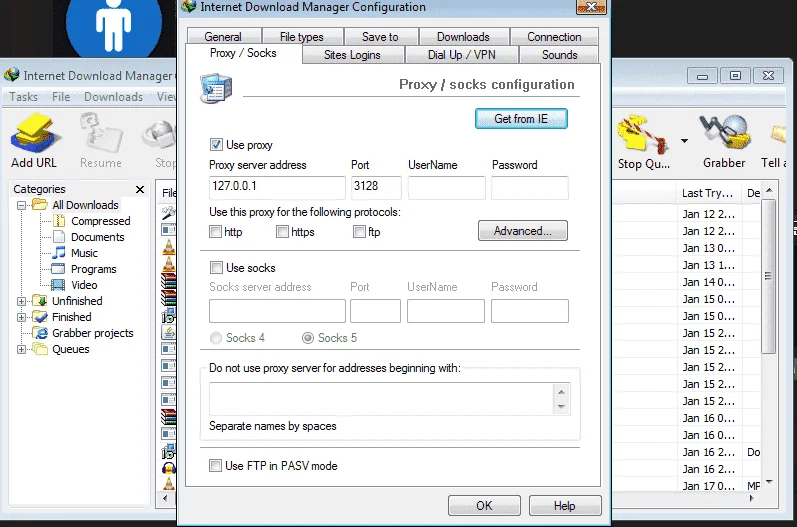Click the IDM logo in configuration title bar
The width and height of the screenshot is (797, 527).
coord(189,7)
